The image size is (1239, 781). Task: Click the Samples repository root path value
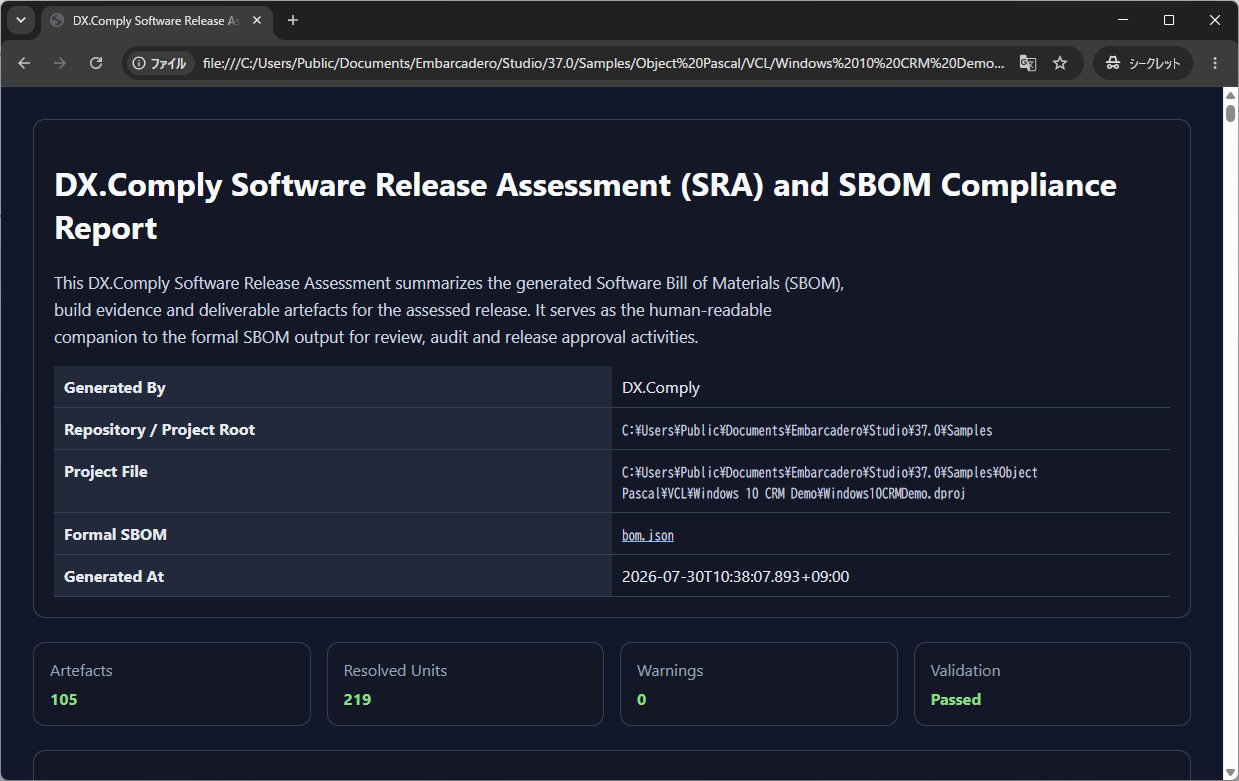tap(807, 431)
